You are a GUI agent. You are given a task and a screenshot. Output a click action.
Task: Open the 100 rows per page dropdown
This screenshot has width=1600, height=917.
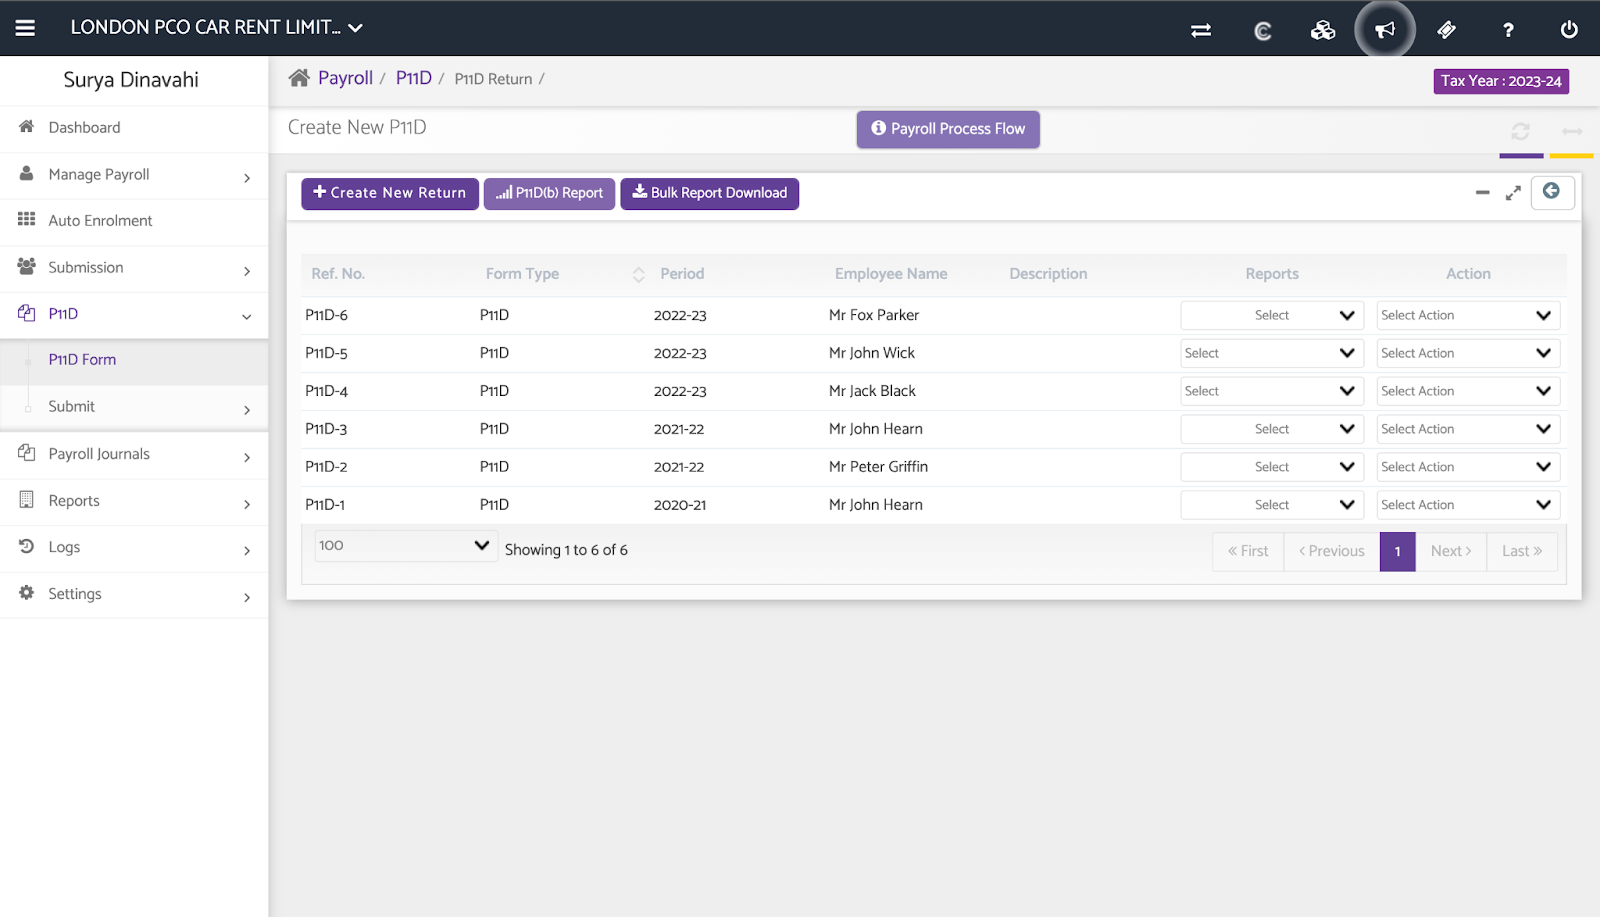[406, 546]
